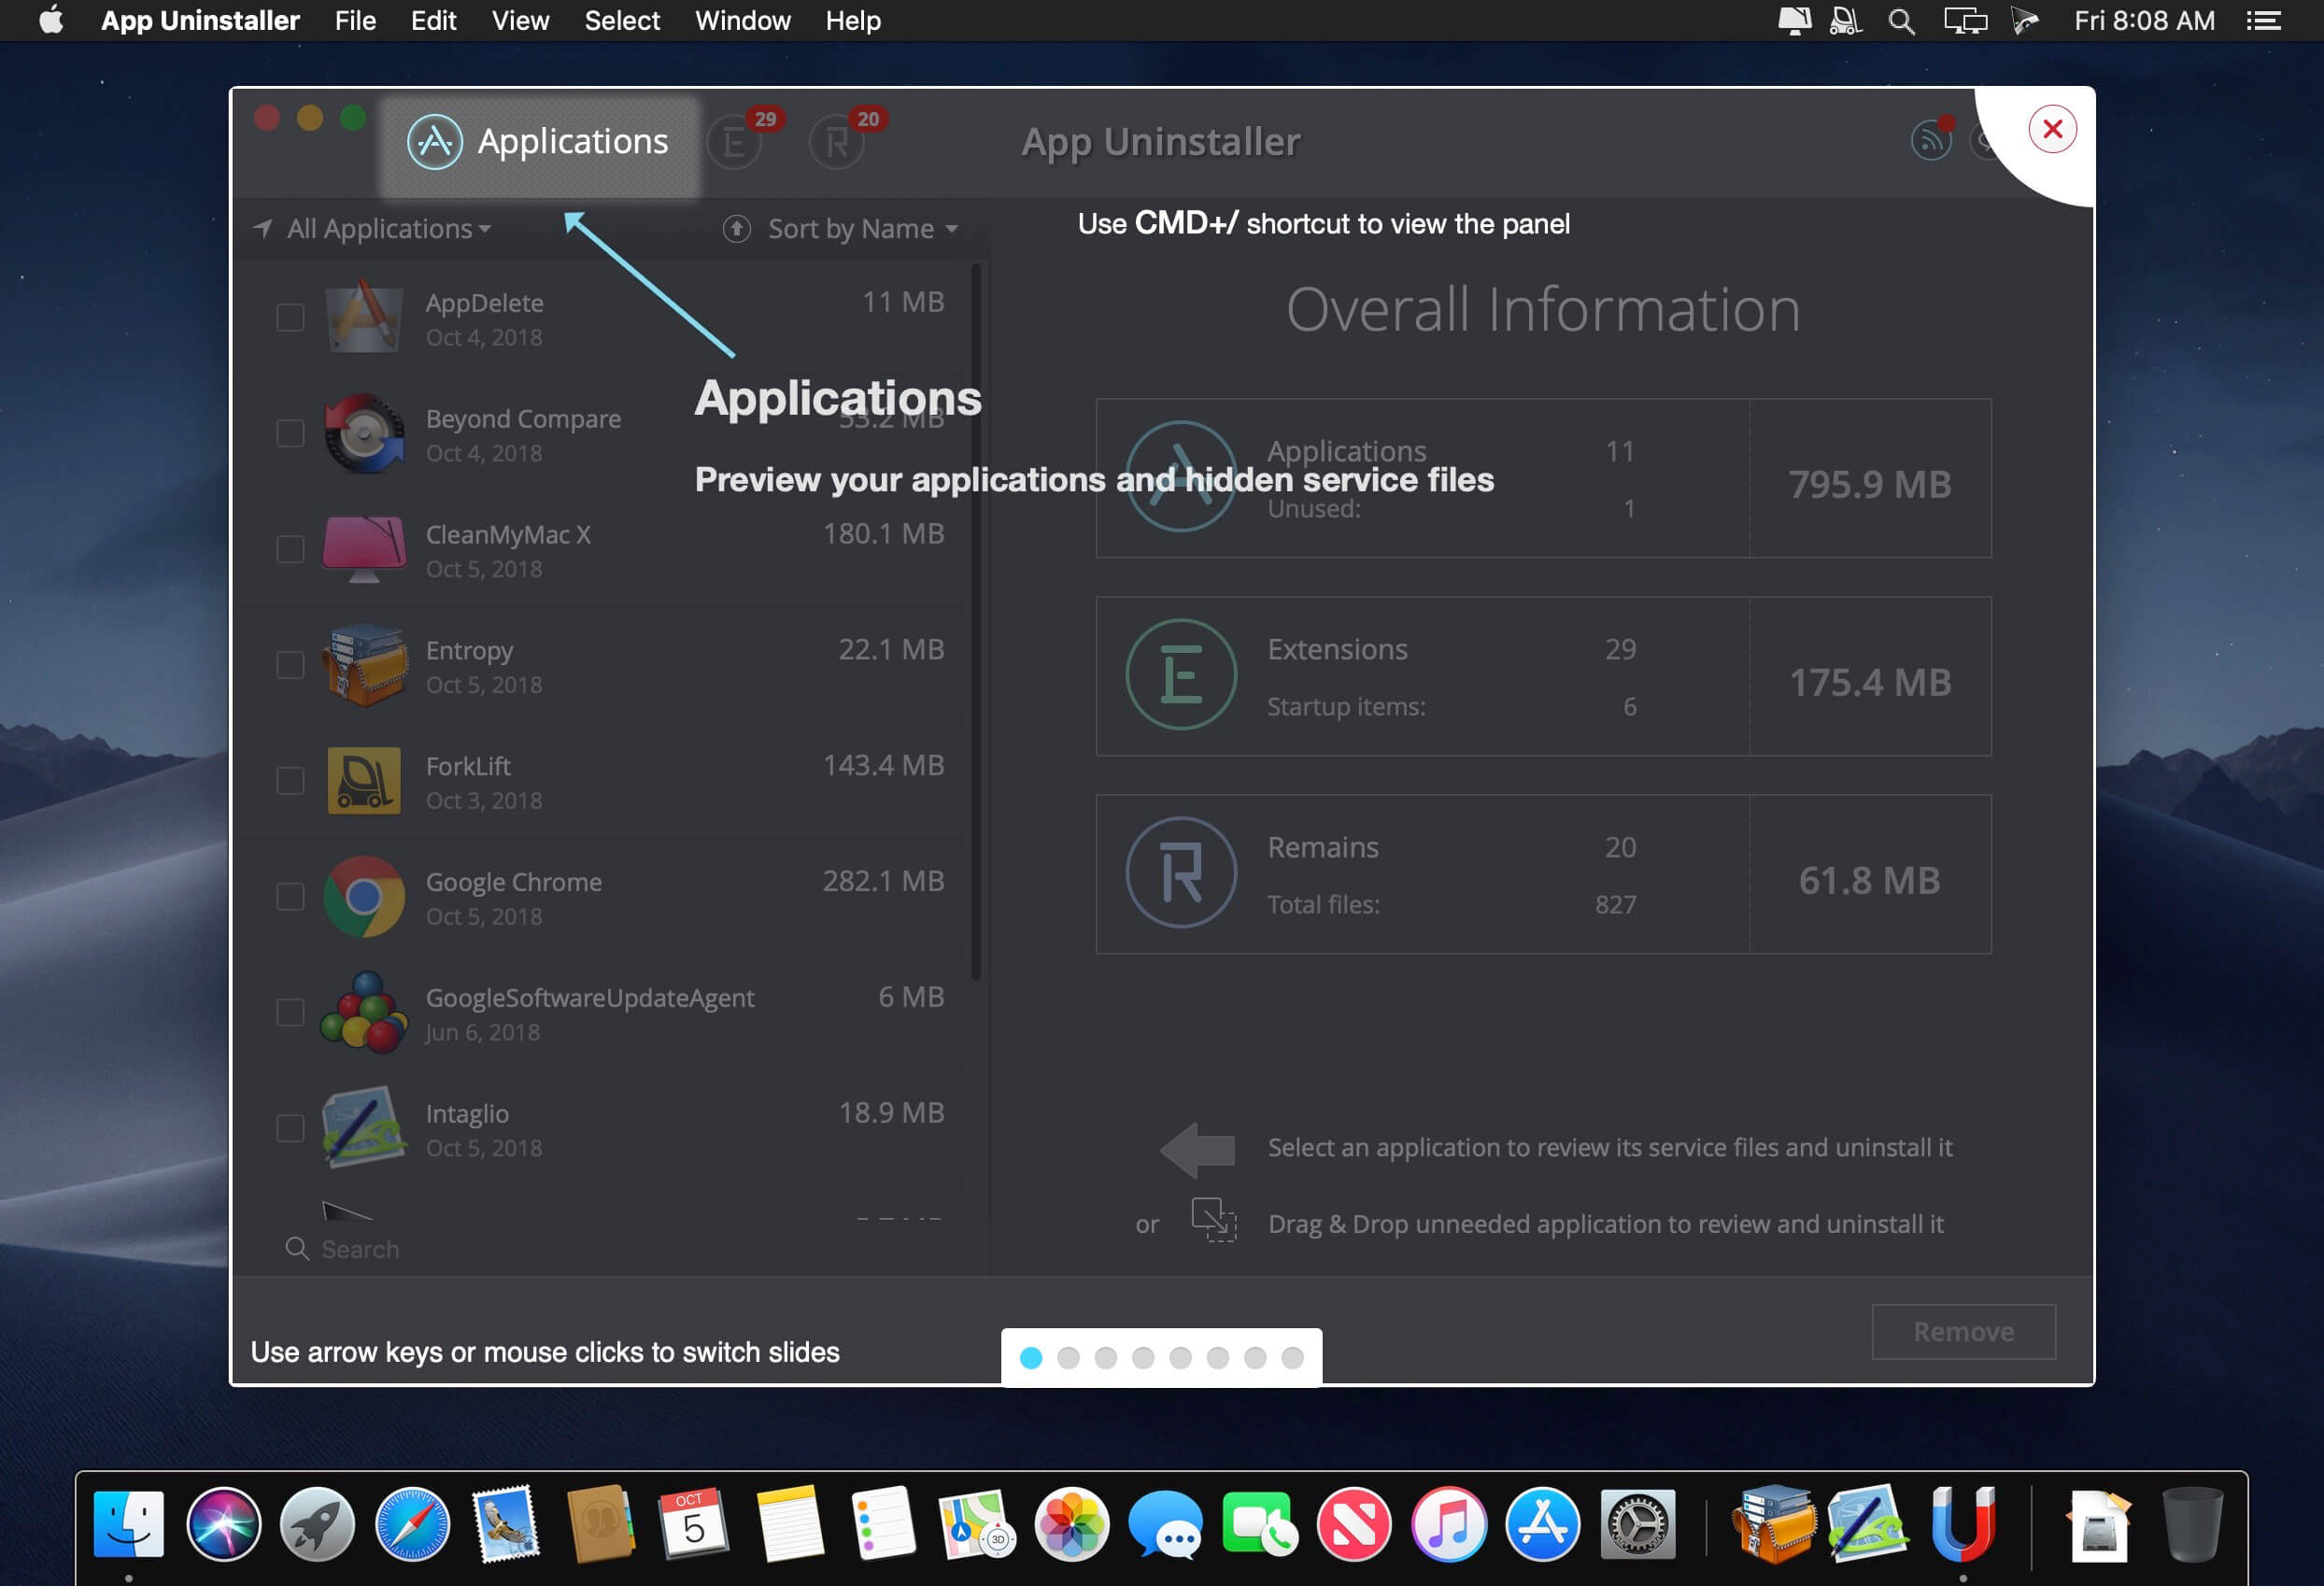Select the Google Chrome row name

click(x=514, y=882)
